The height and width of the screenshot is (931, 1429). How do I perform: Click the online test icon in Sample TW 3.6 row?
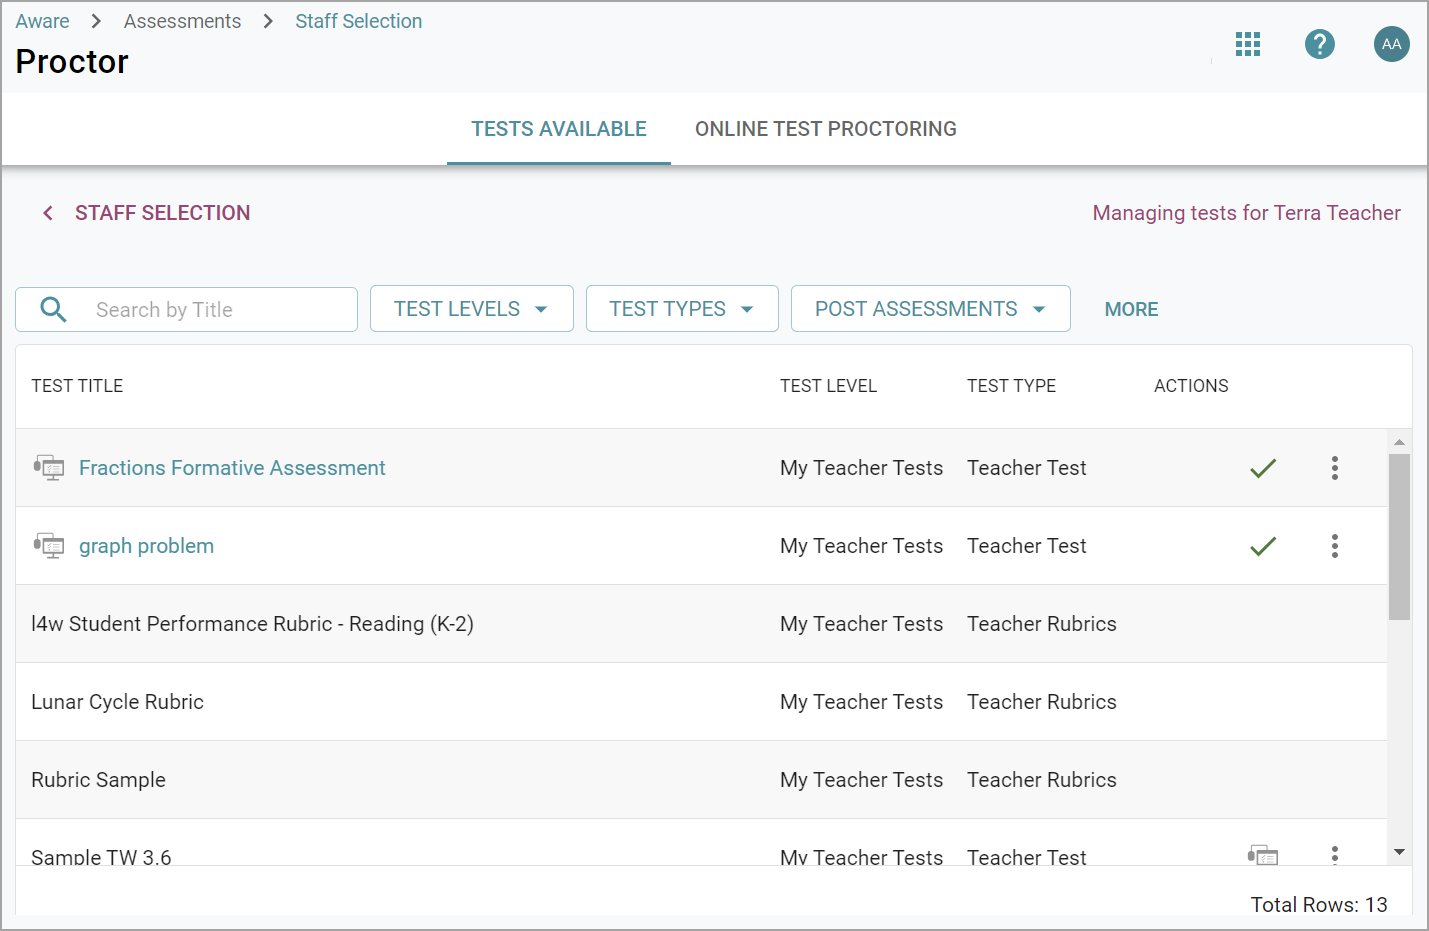1263,855
